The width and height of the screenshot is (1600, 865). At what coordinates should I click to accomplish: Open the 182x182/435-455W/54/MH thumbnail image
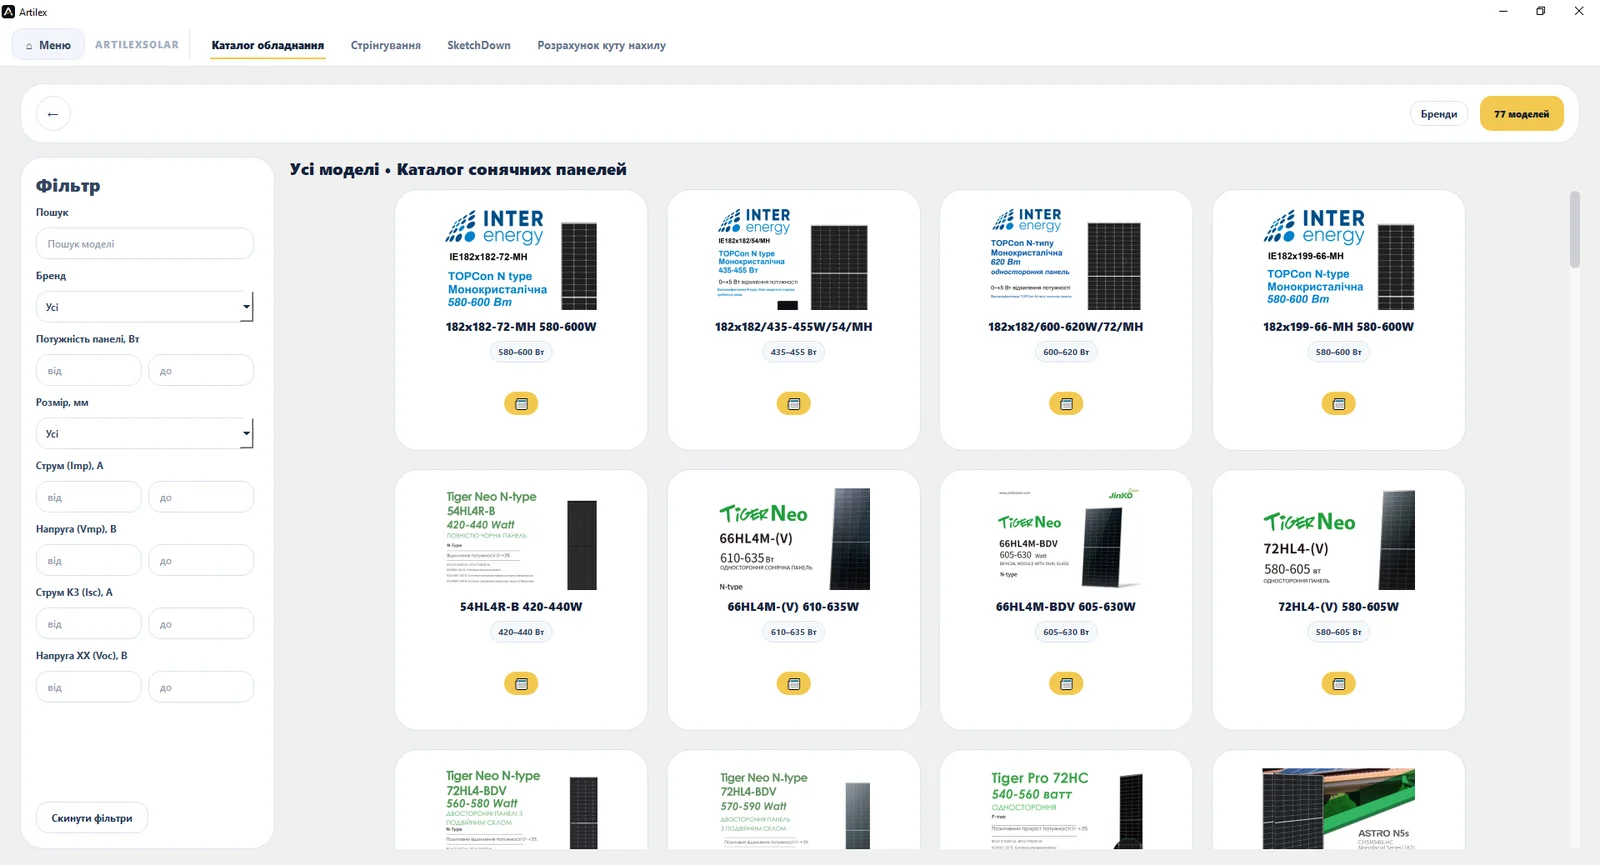coord(794,259)
